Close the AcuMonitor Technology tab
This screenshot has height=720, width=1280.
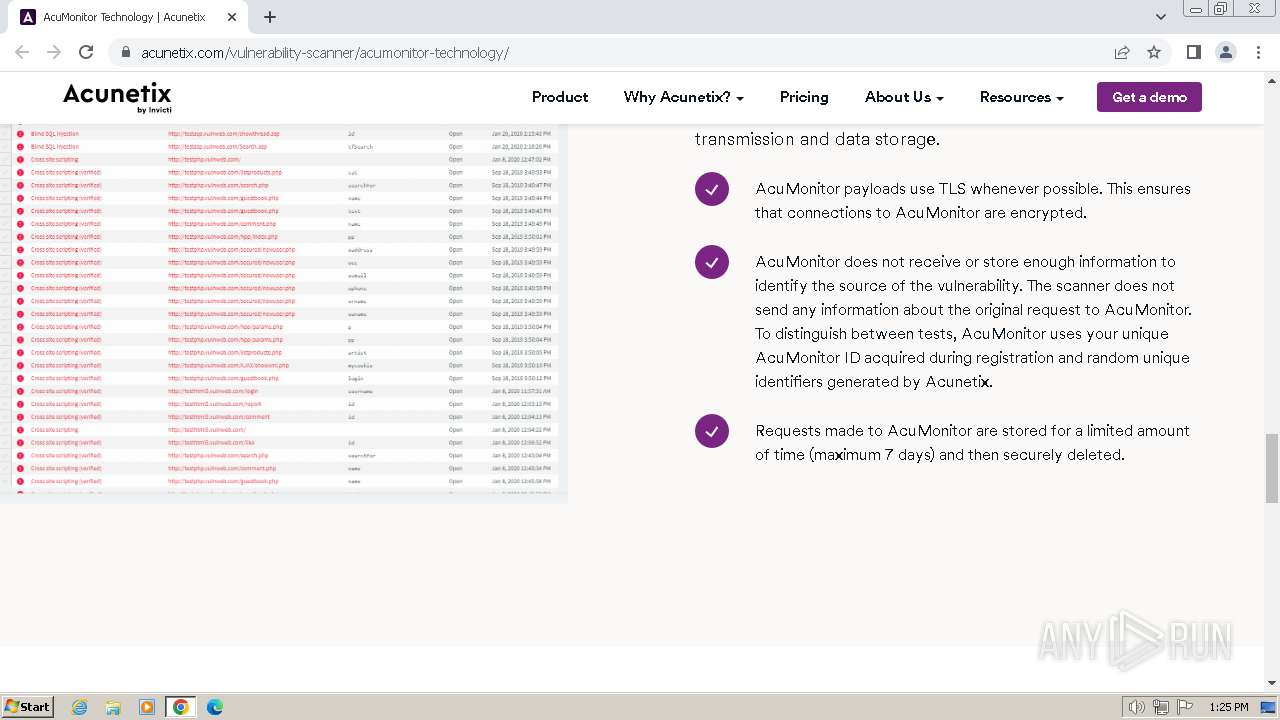(232, 17)
